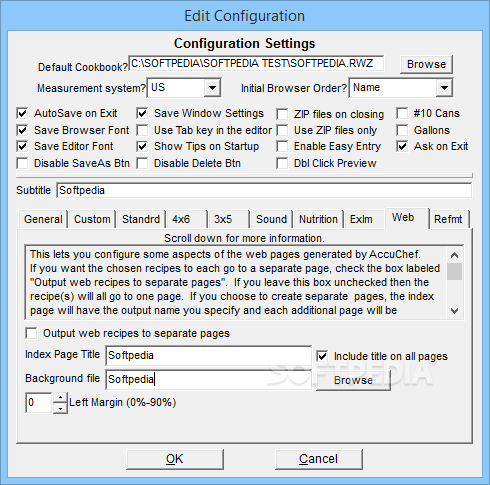The image size is (490, 485).
Task: Open the Measurement system dropdown
Action: (x=212, y=88)
